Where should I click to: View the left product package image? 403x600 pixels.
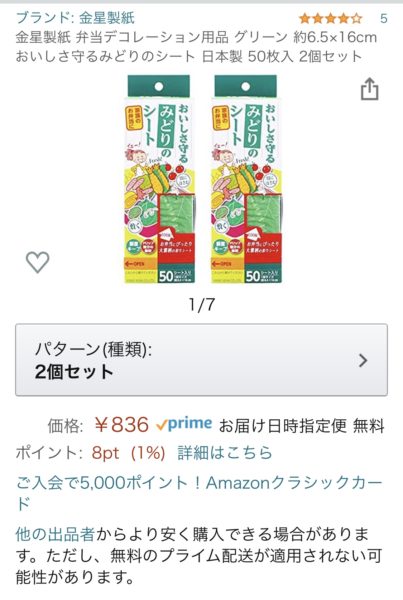tap(159, 179)
